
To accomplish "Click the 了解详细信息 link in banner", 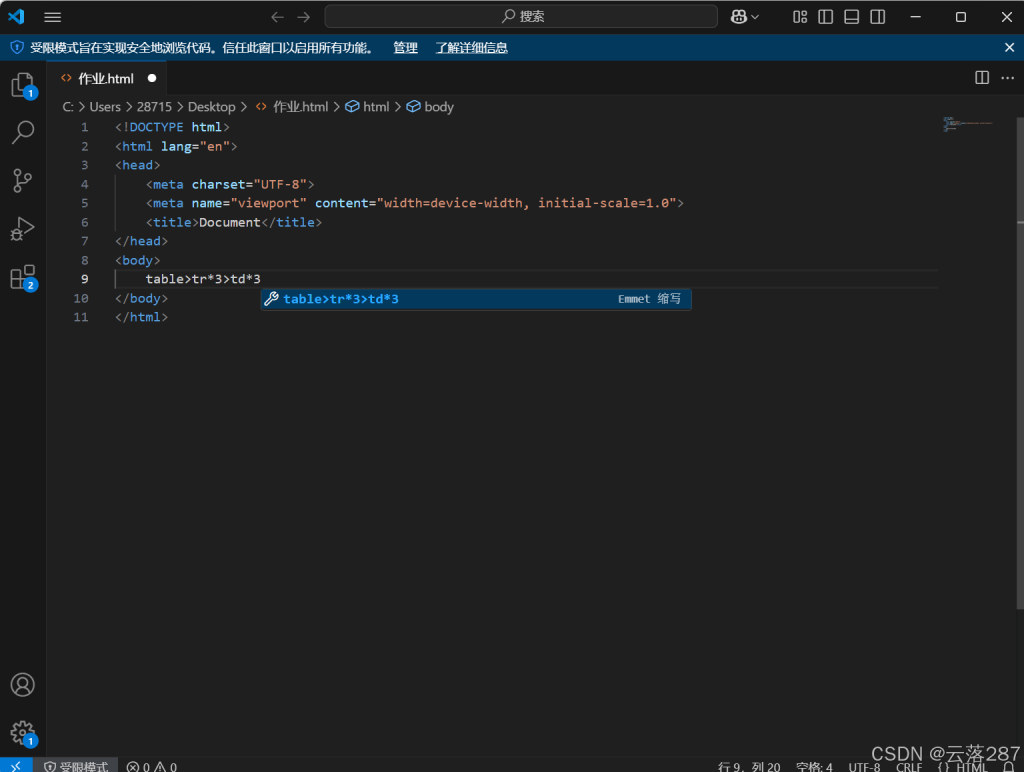I will coord(471,48).
